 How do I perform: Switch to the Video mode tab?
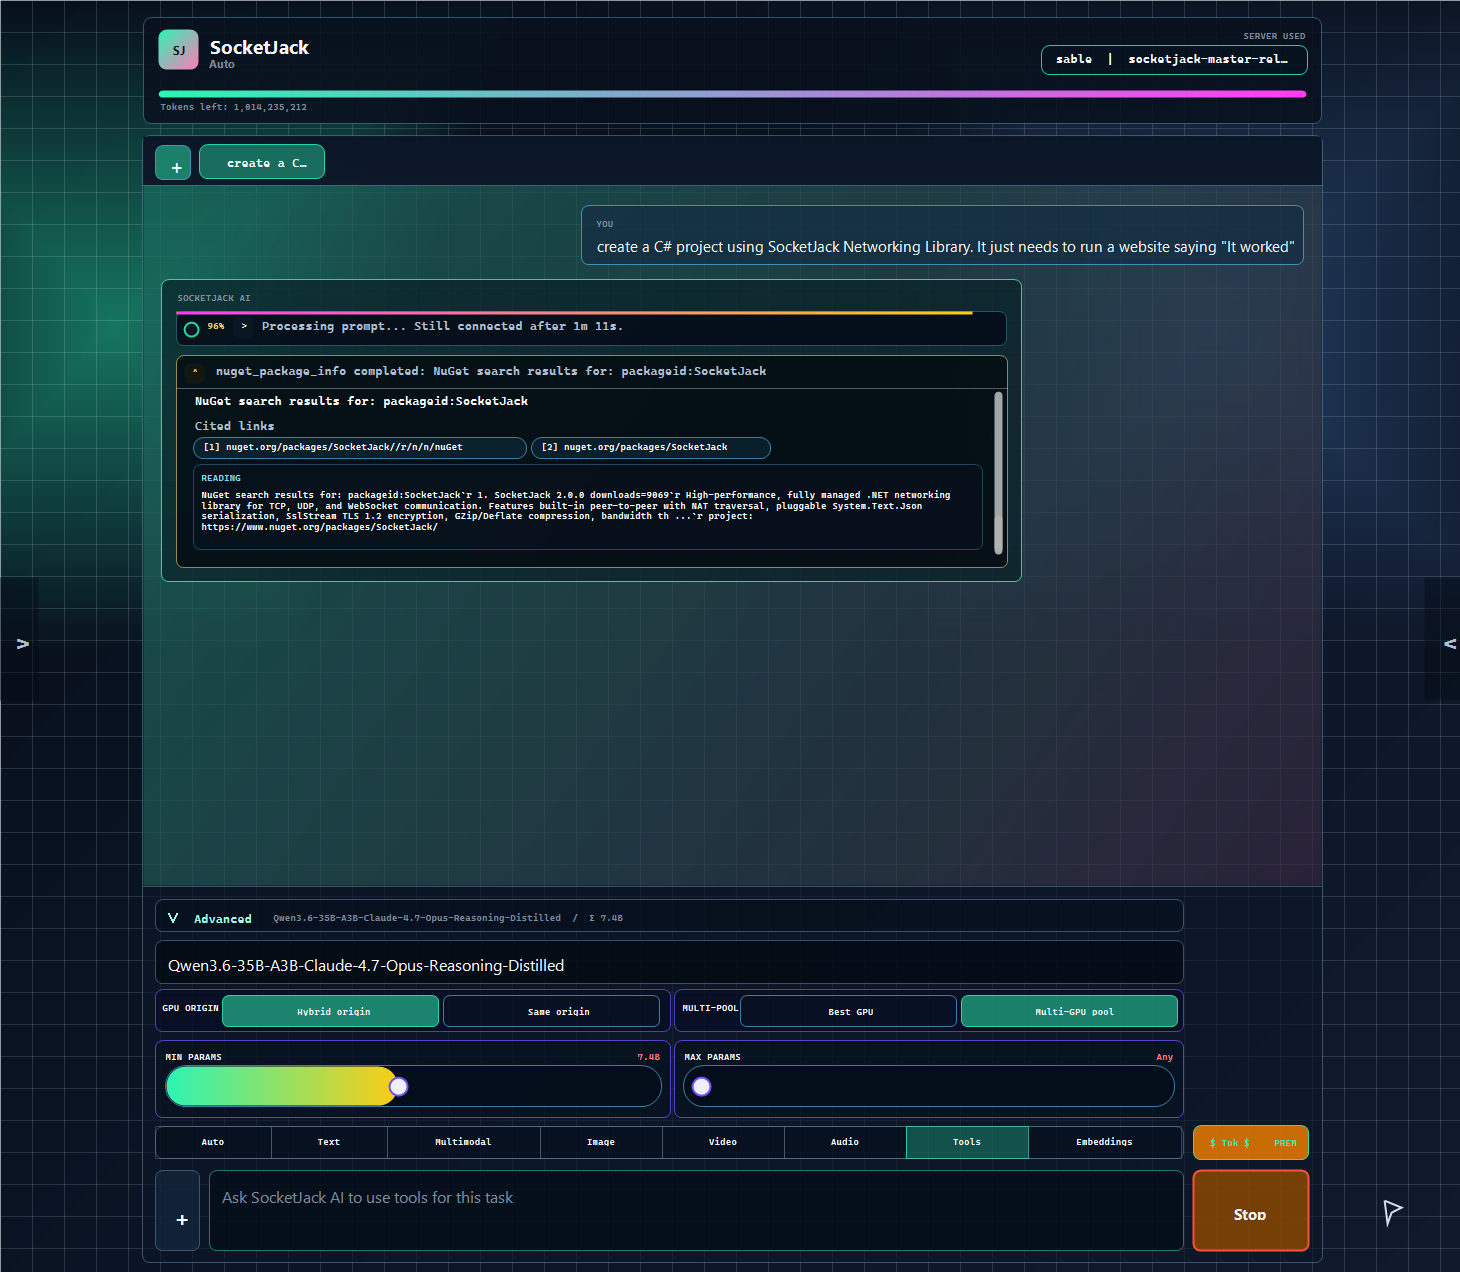(x=723, y=1142)
